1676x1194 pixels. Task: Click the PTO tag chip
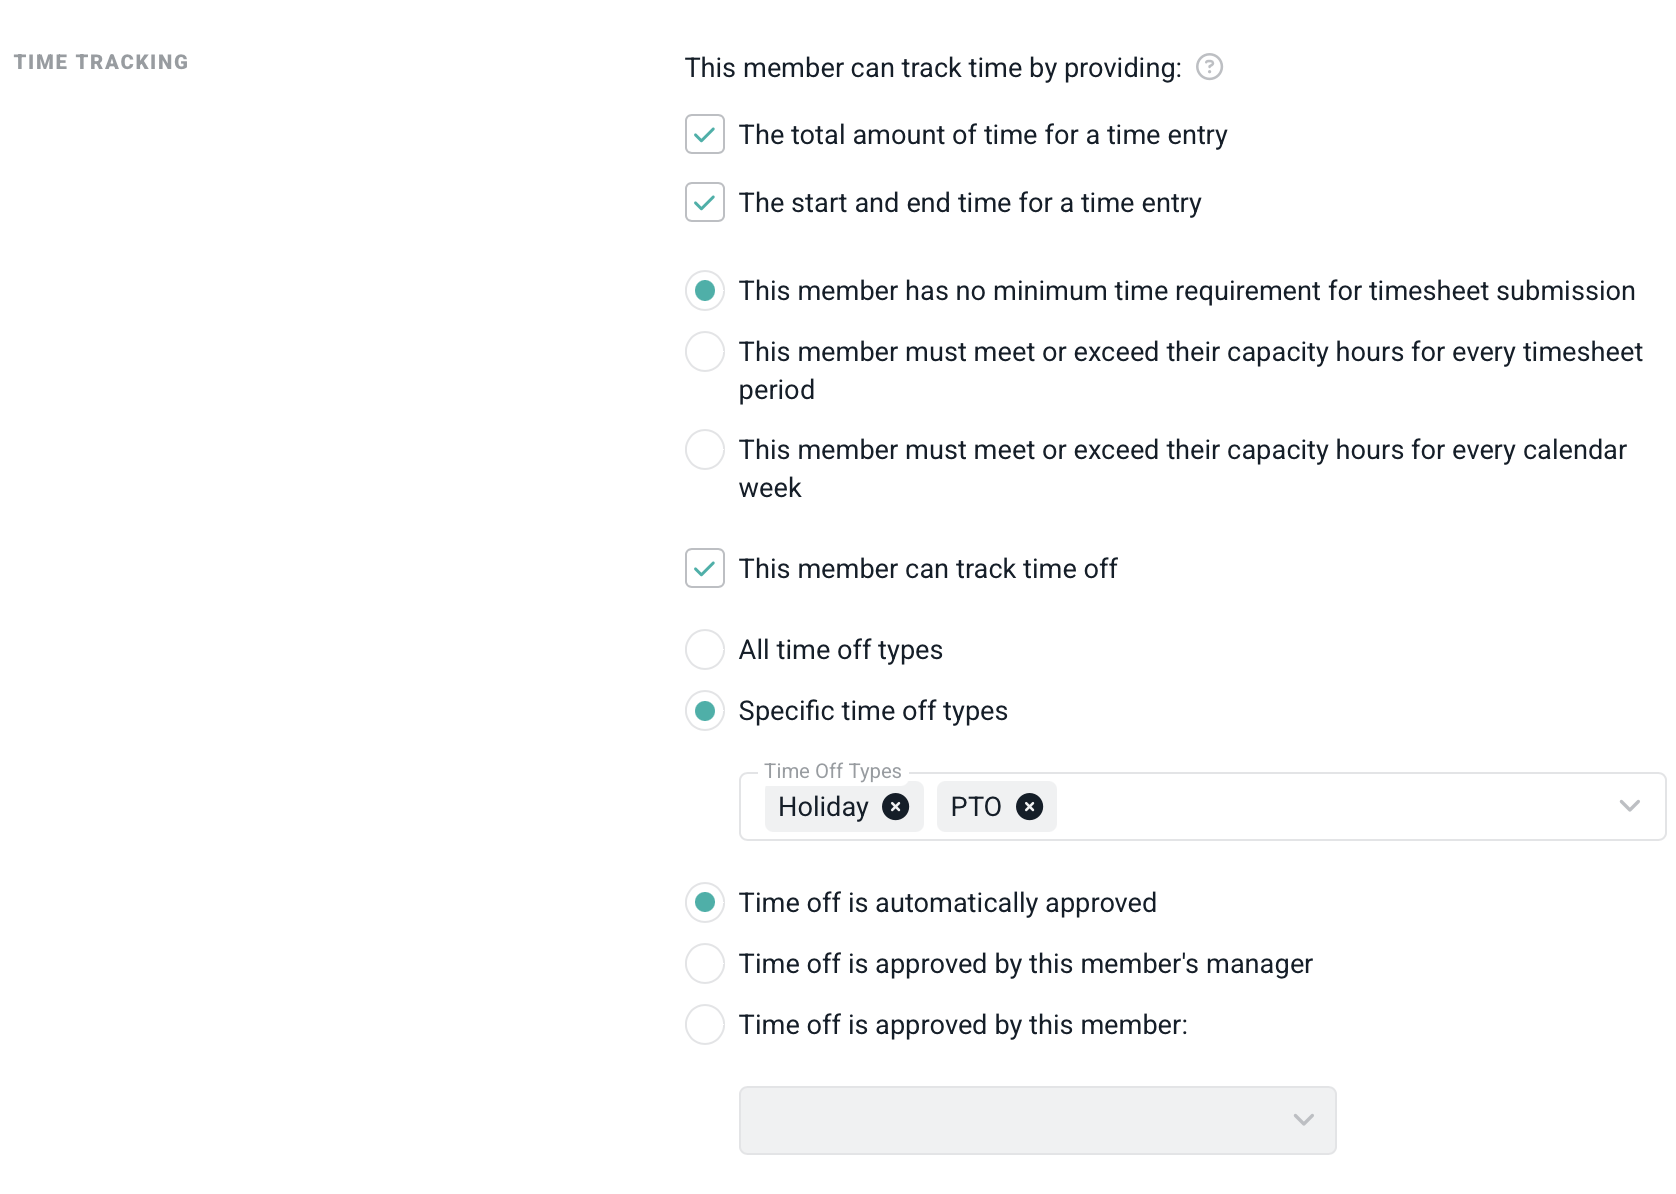click(x=975, y=807)
